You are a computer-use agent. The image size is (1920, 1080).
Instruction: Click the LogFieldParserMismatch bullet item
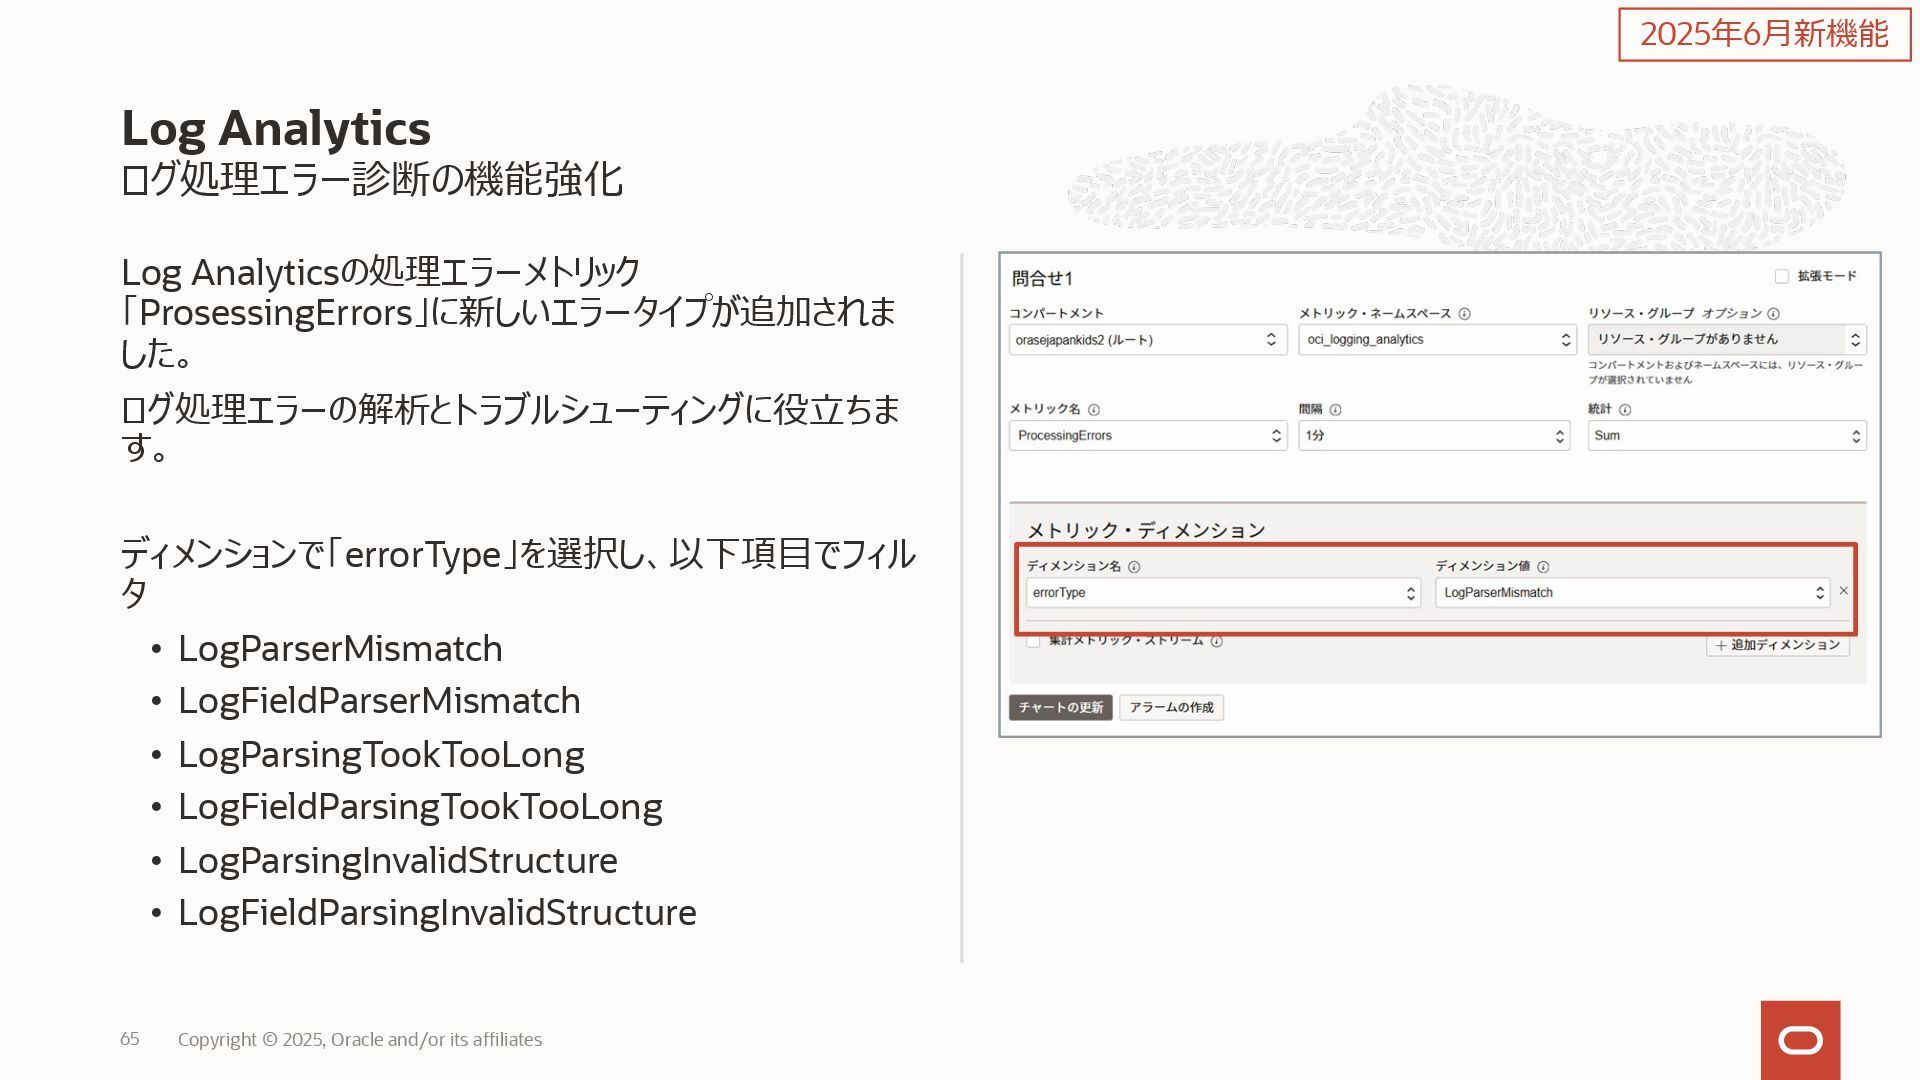379,701
